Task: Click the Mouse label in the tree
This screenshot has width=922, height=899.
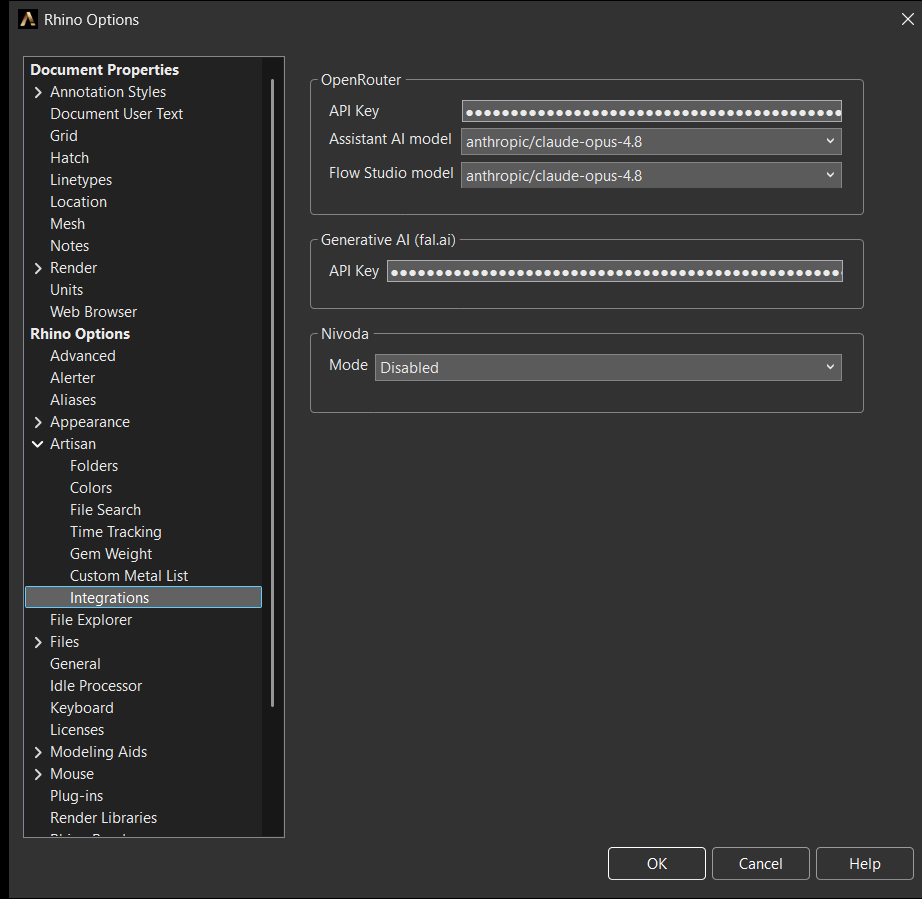Action: [72, 774]
